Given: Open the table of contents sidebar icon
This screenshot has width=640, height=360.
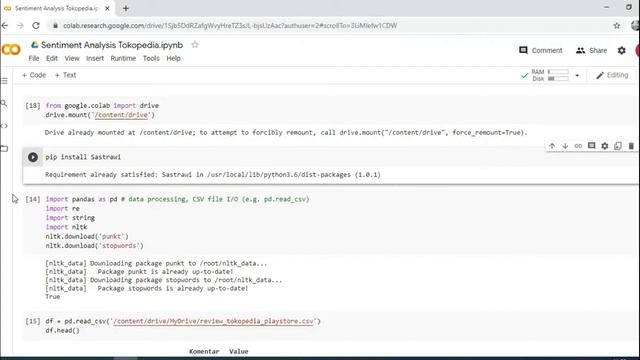Looking at the screenshot, I should coord(4,81).
